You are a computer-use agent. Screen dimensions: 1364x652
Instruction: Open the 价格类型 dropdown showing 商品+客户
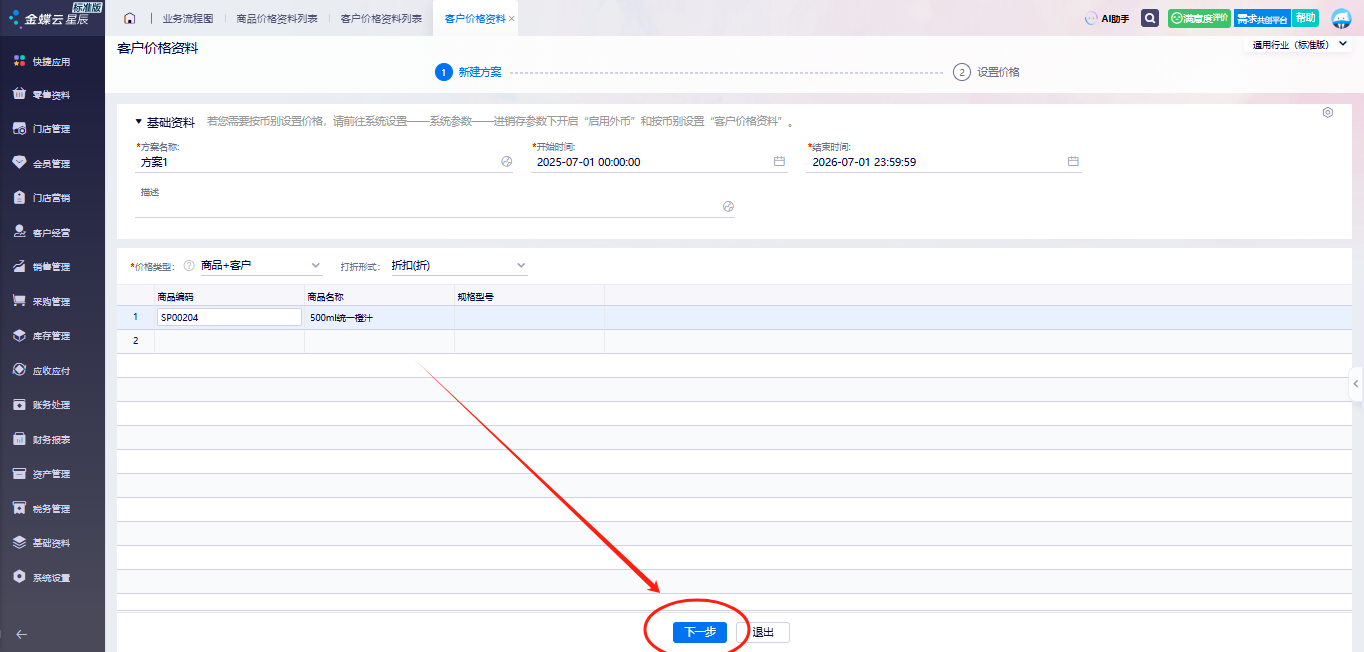tap(260, 266)
